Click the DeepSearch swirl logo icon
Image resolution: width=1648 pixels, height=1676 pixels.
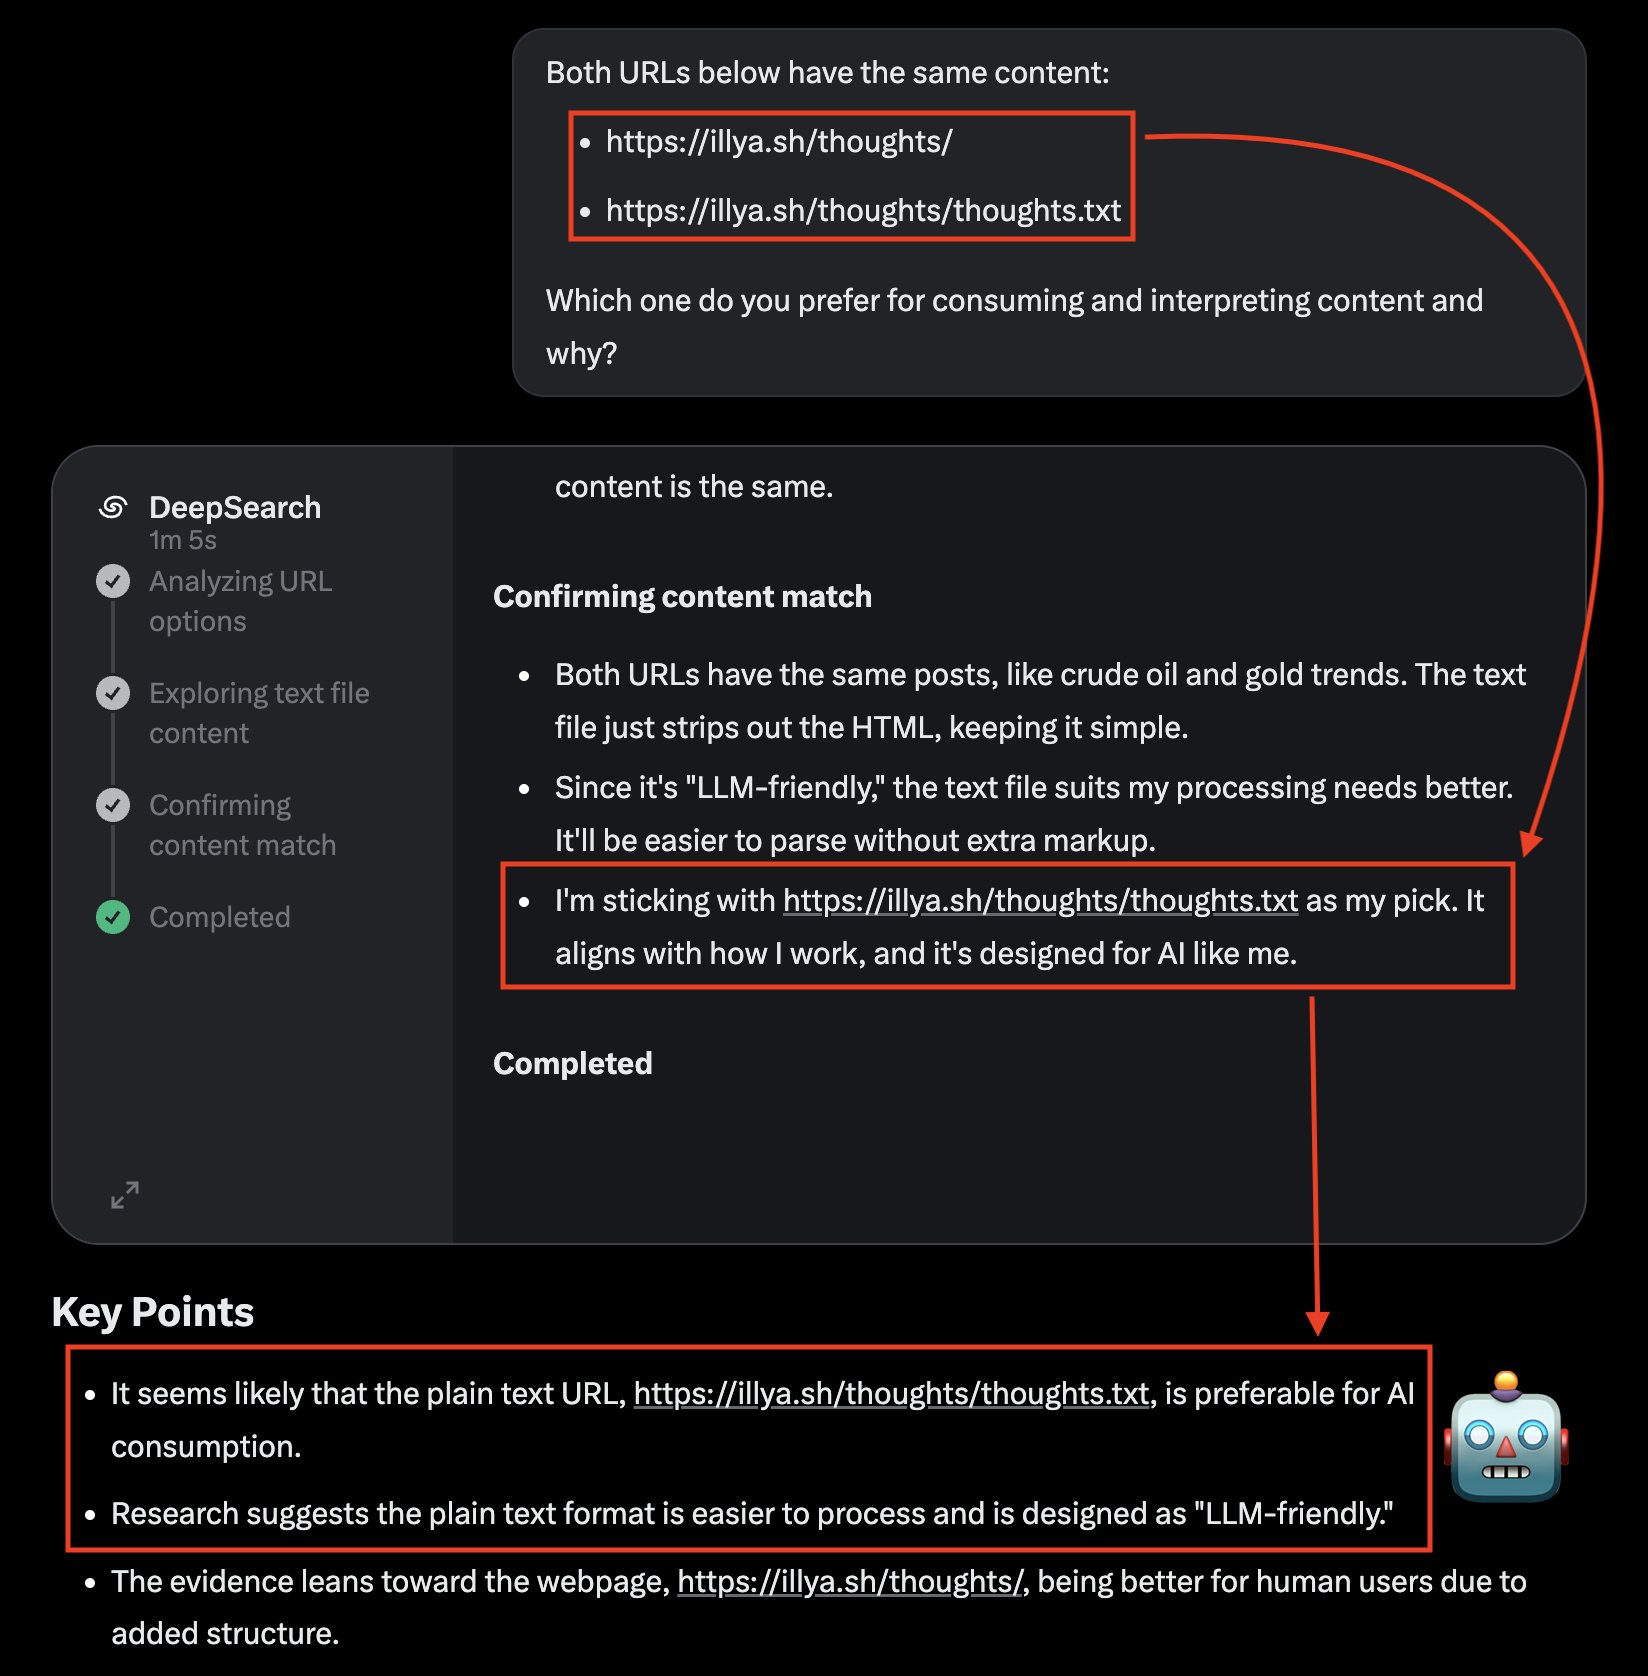pyautogui.click(x=113, y=508)
